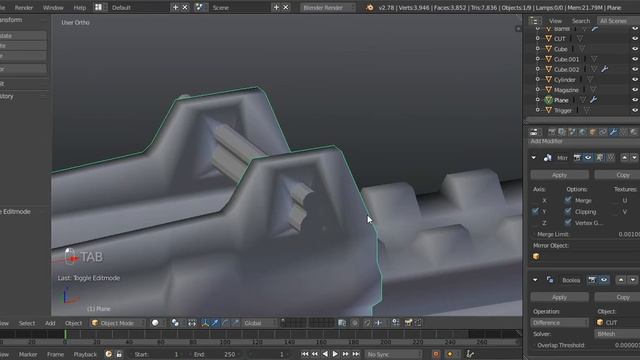Open the Blender Render engine dropdown
This screenshot has height=360, width=640.
[327, 7]
